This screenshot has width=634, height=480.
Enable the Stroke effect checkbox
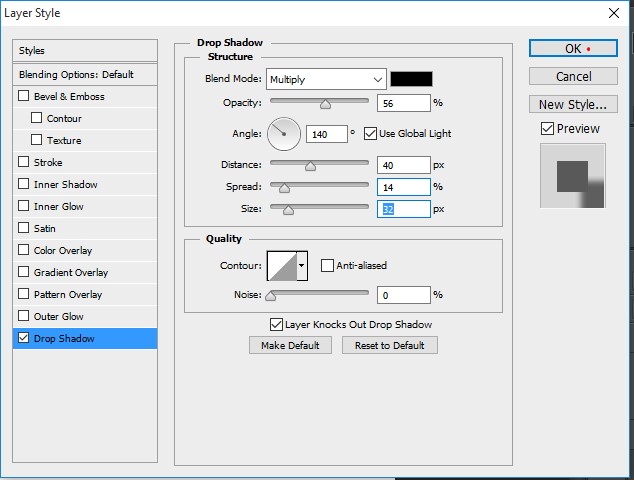[23, 162]
